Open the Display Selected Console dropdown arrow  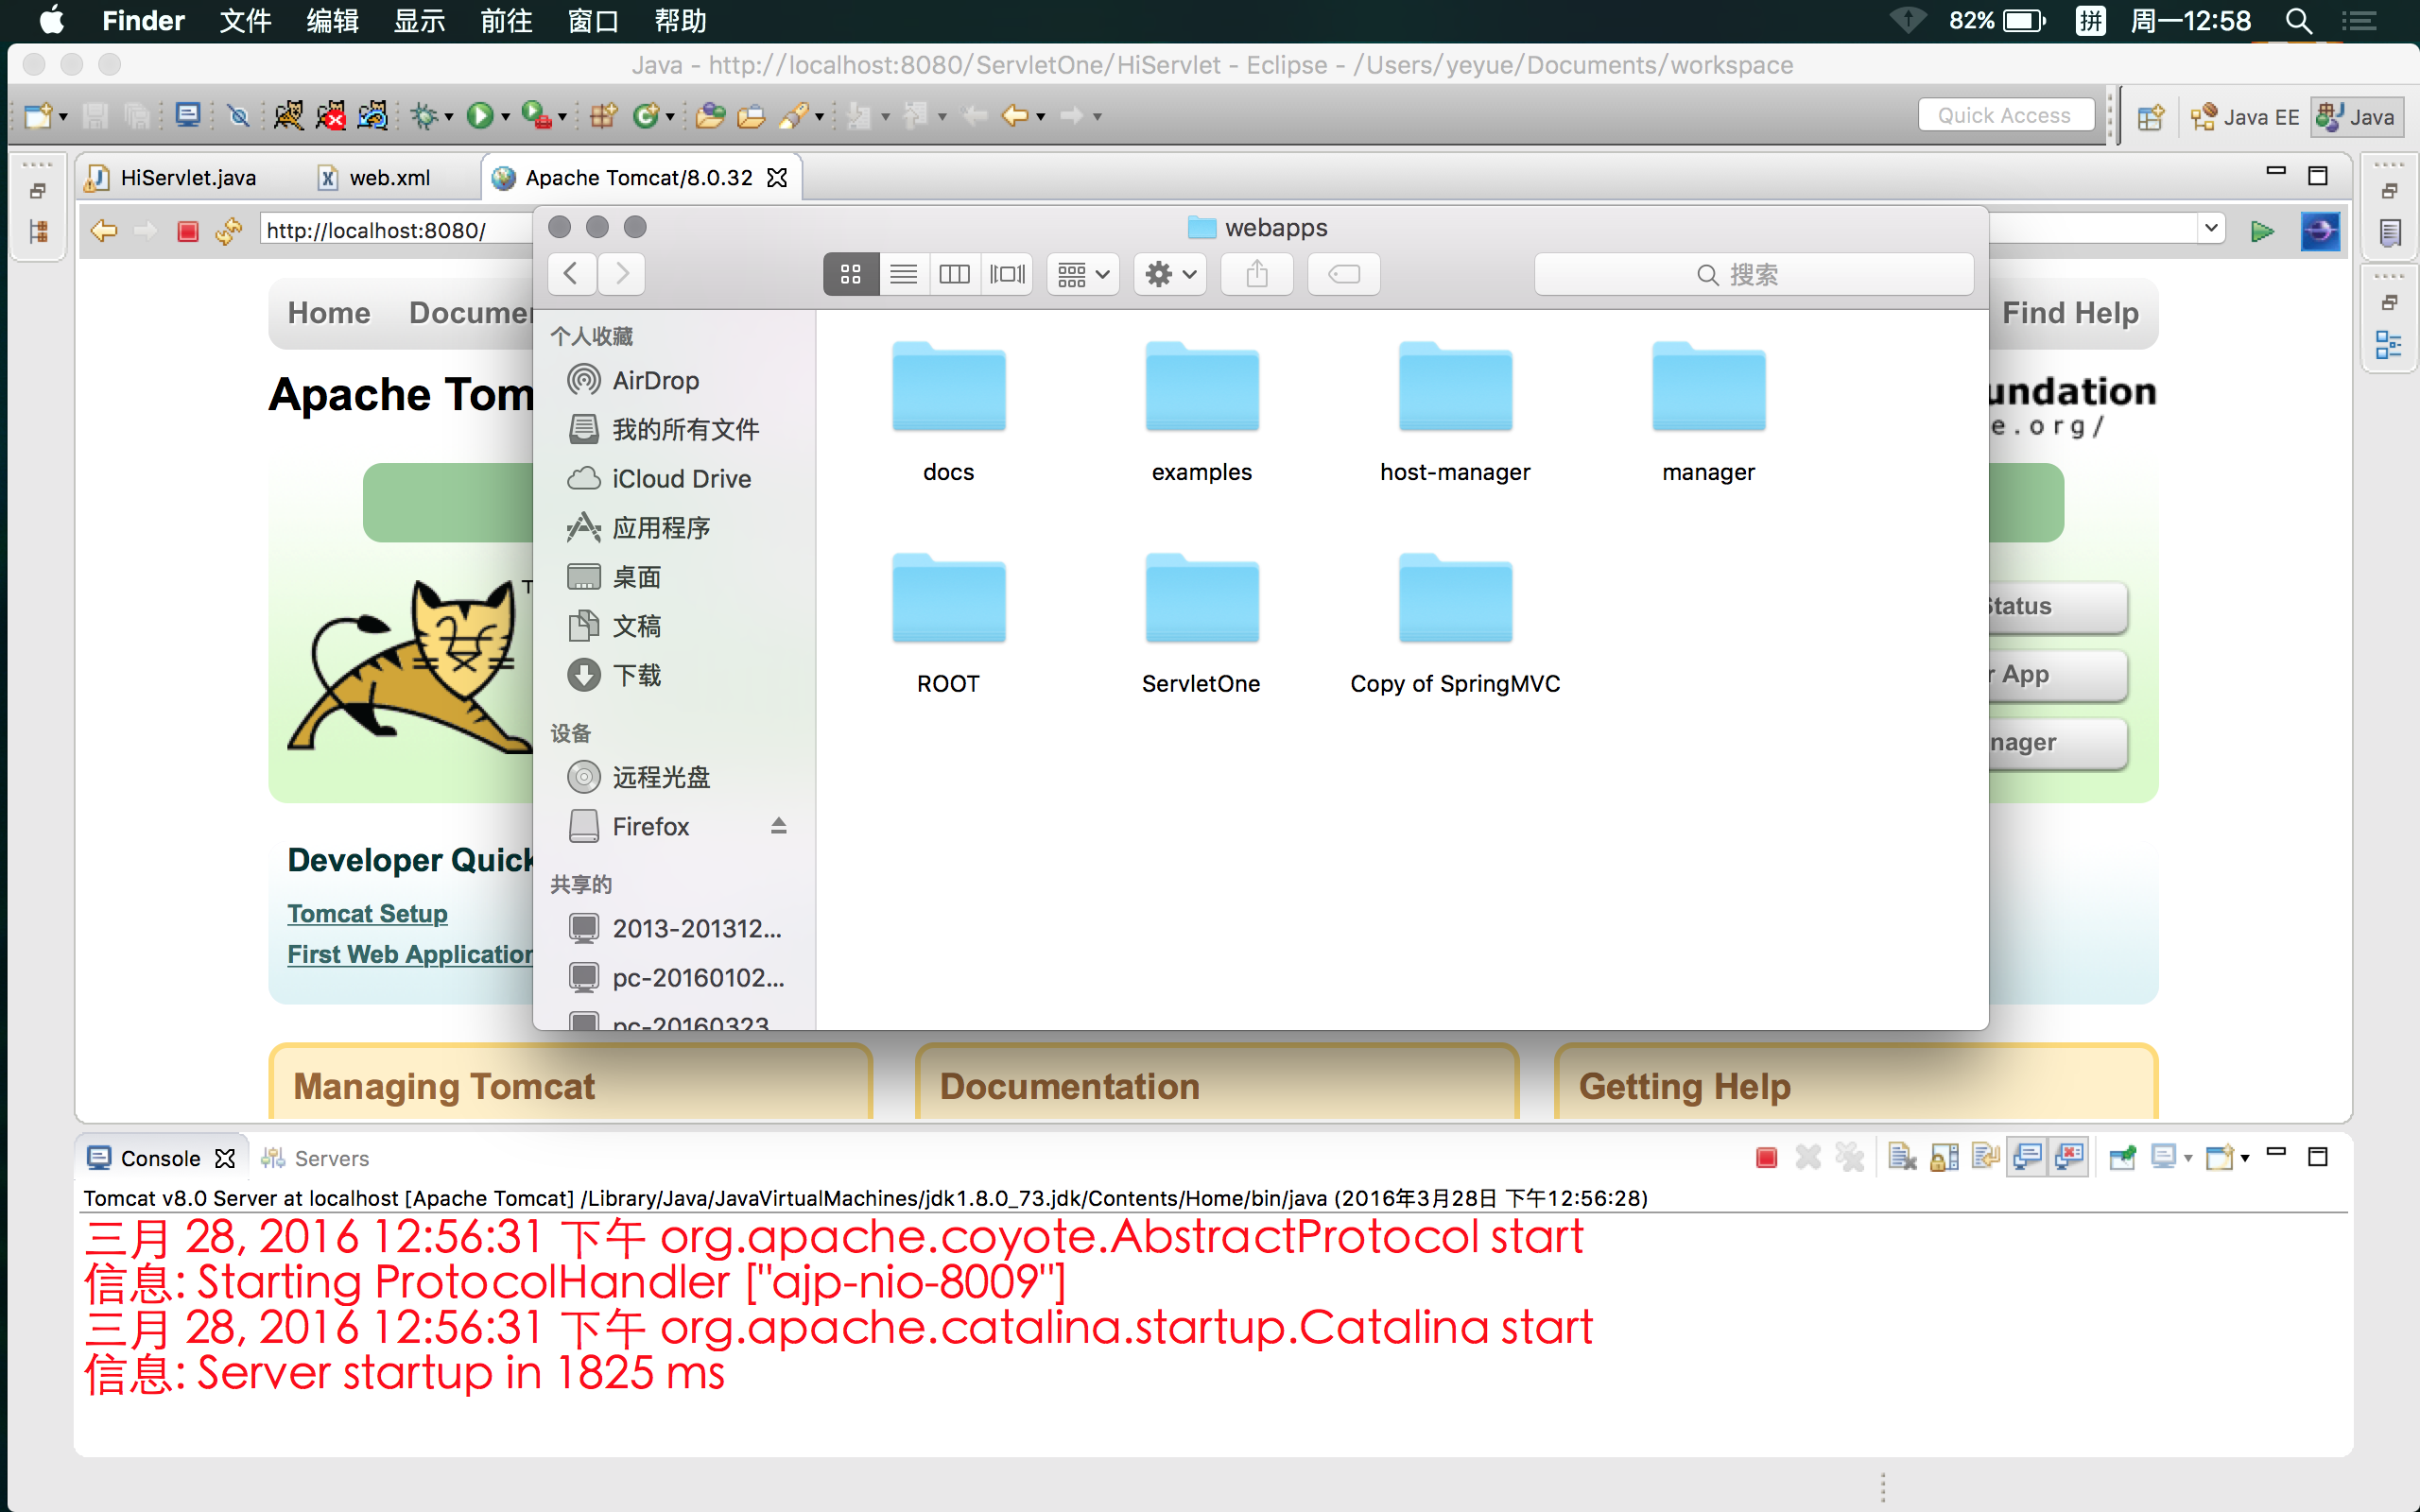coord(2188,1158)
